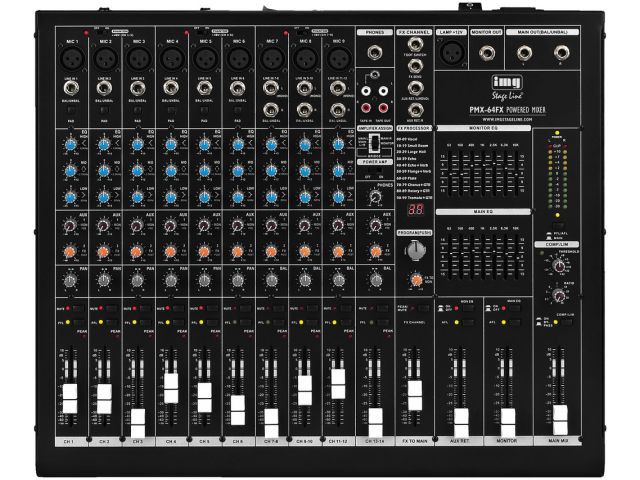Viewport: 640px width, 480px height.
Task: Click the FX PROCESSOR header label
Action: tap(414, 128)
